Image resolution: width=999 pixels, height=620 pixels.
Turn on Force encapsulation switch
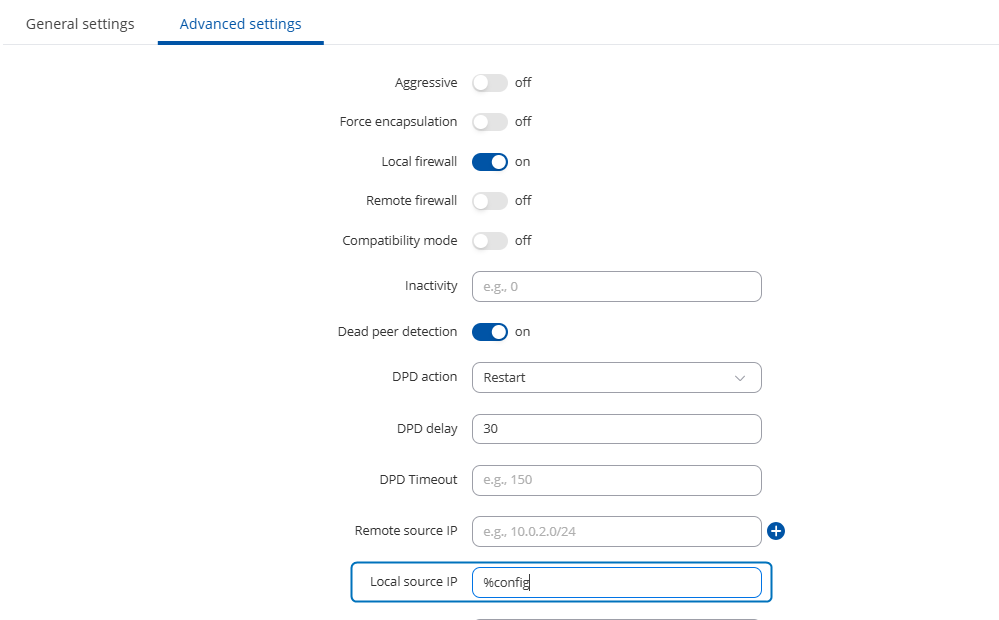[490, 122]
